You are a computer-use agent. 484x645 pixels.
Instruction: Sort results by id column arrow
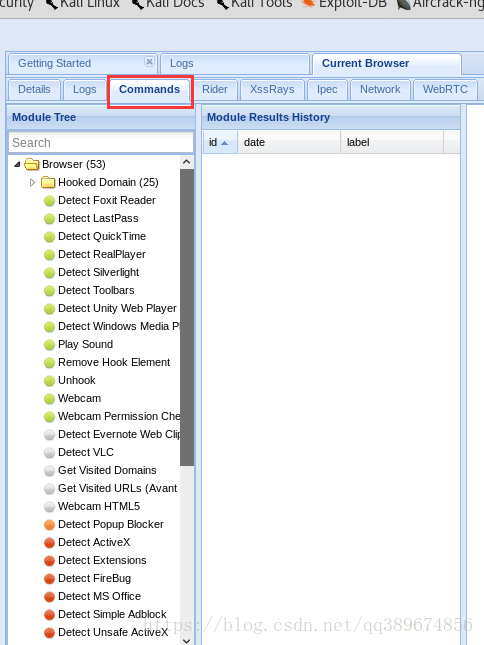click(x=225, y=143)
